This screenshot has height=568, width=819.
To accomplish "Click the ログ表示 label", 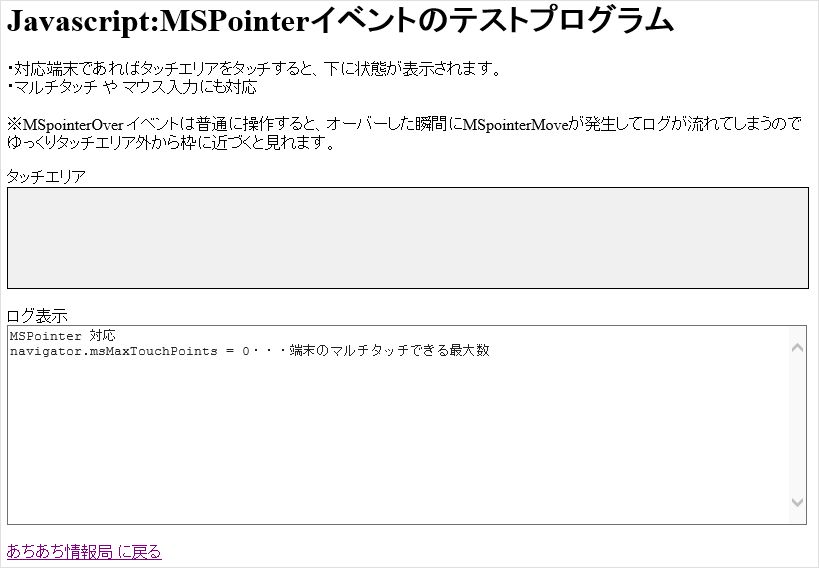I will pyautogui.click(x=37, y=316).
